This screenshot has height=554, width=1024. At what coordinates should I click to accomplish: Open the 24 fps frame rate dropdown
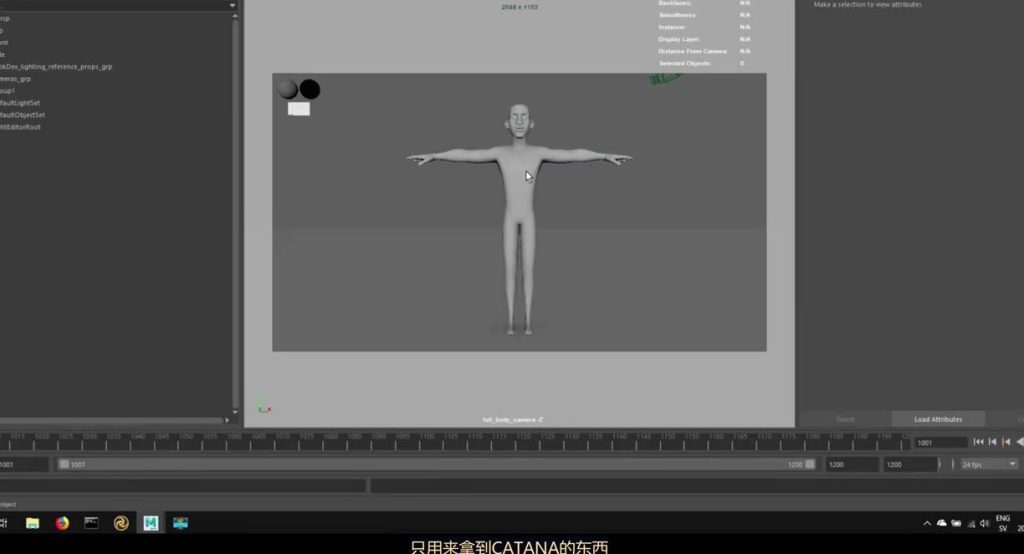pos(988,465)
